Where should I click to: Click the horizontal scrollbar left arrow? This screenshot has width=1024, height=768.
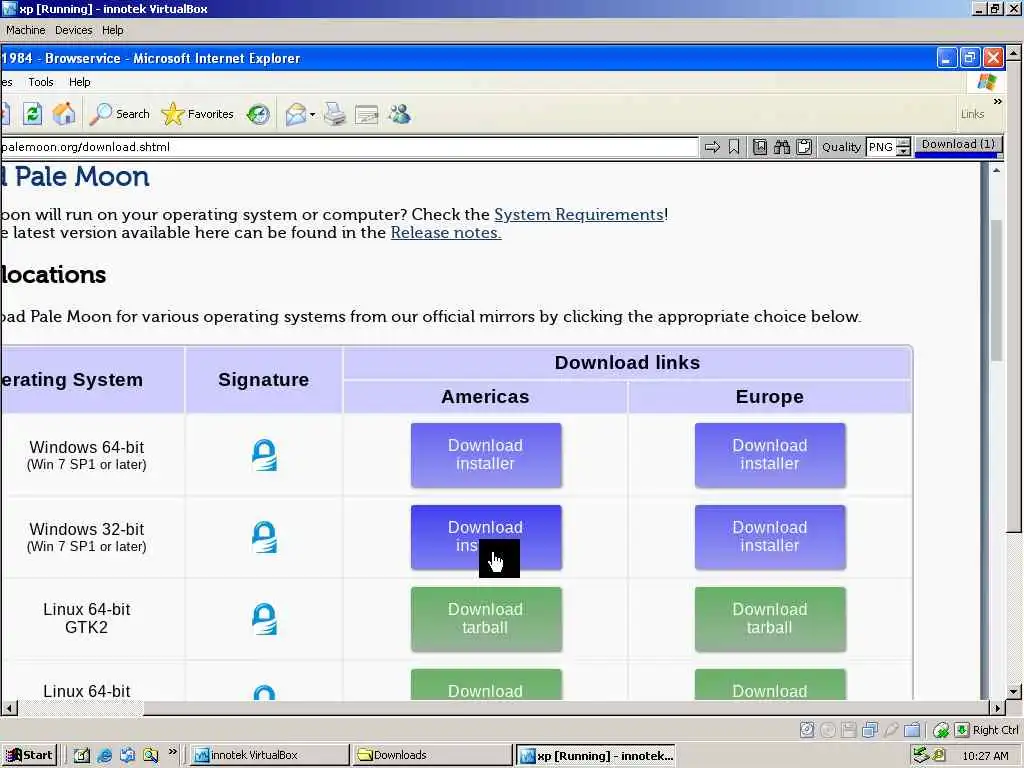tap(9, 707)
